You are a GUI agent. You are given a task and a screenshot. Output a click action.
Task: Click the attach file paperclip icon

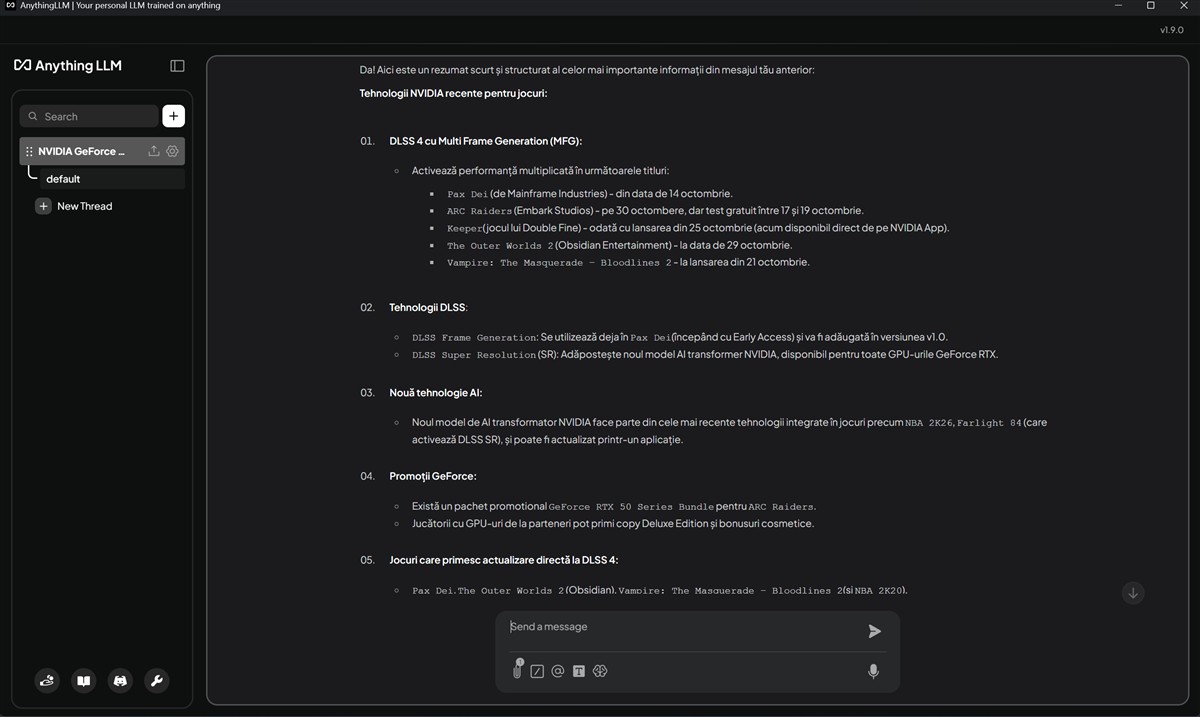(x=517, y=671)
